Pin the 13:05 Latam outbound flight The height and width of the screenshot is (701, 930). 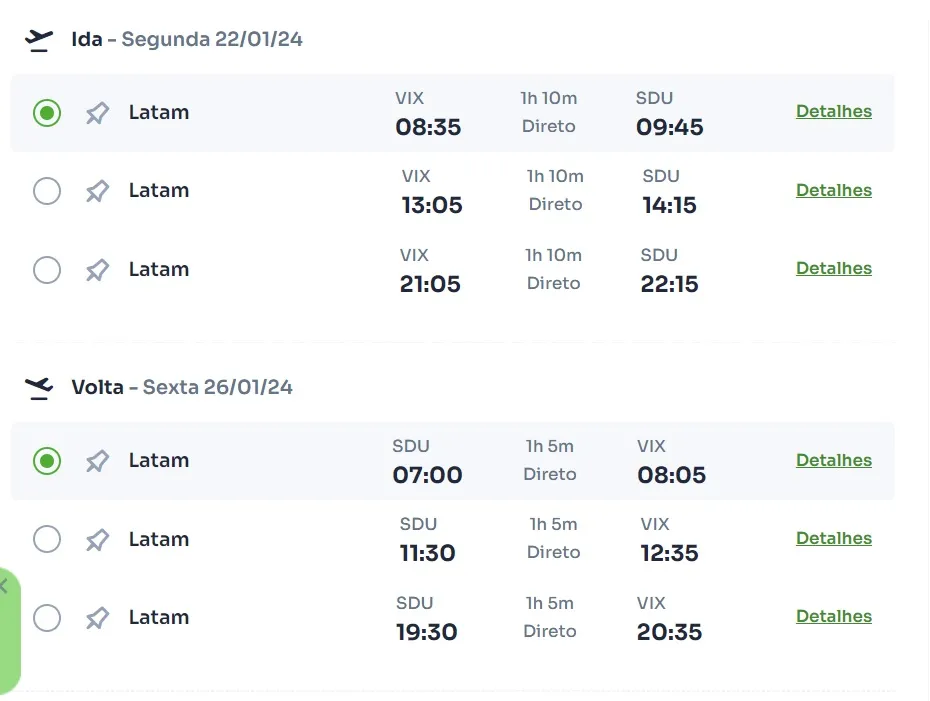97,191
